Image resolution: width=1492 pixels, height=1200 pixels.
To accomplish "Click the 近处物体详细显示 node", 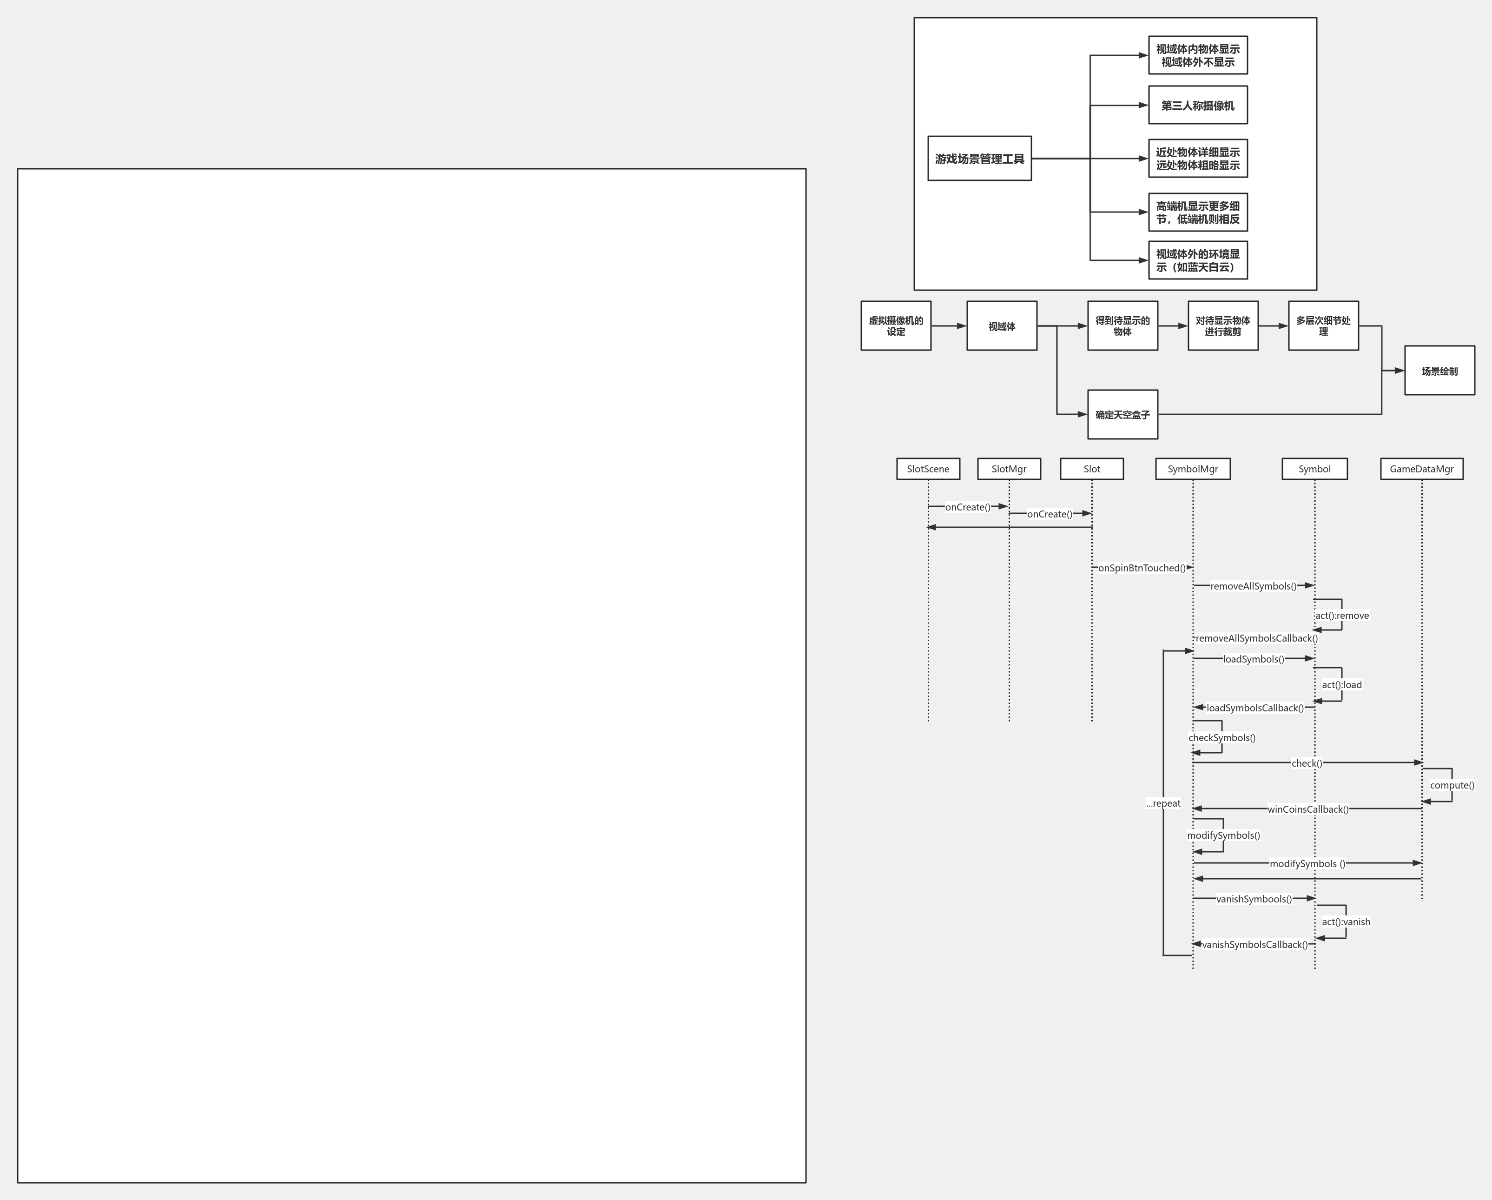I will pyautogui.click(x=1197, y=159).
